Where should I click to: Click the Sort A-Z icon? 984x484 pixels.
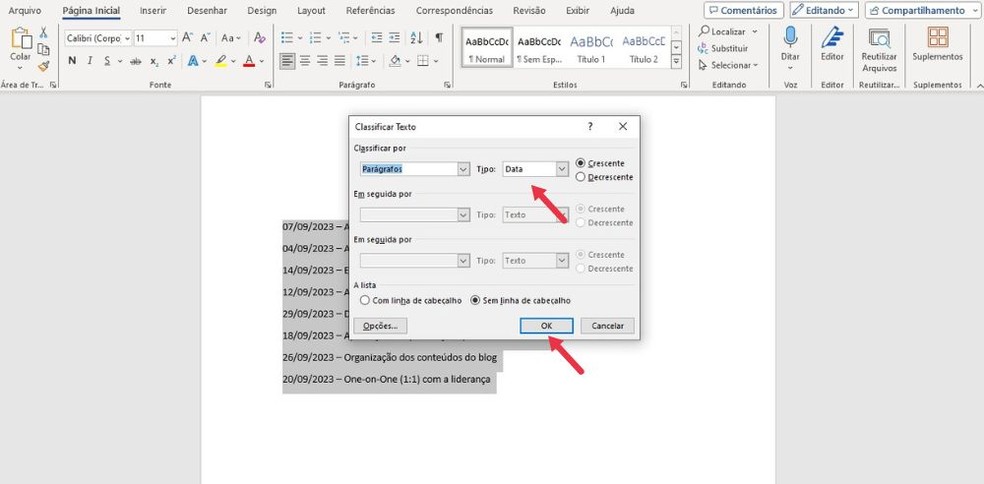click(x=417, y=38)
